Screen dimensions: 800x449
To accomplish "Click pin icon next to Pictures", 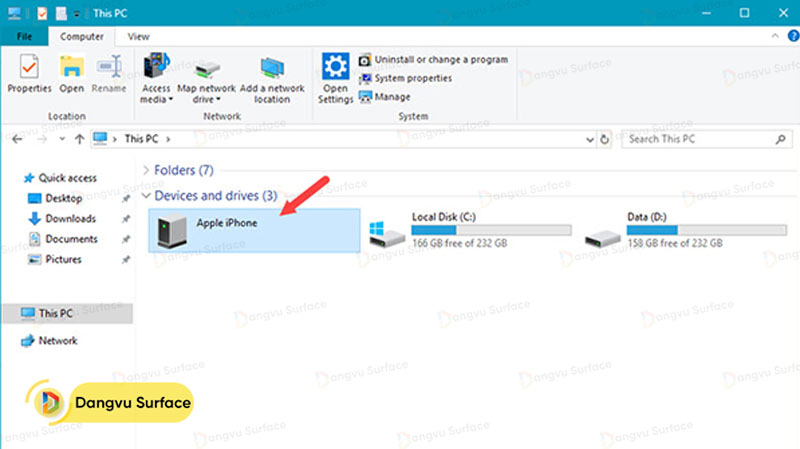I will click(x=126, y=260).
